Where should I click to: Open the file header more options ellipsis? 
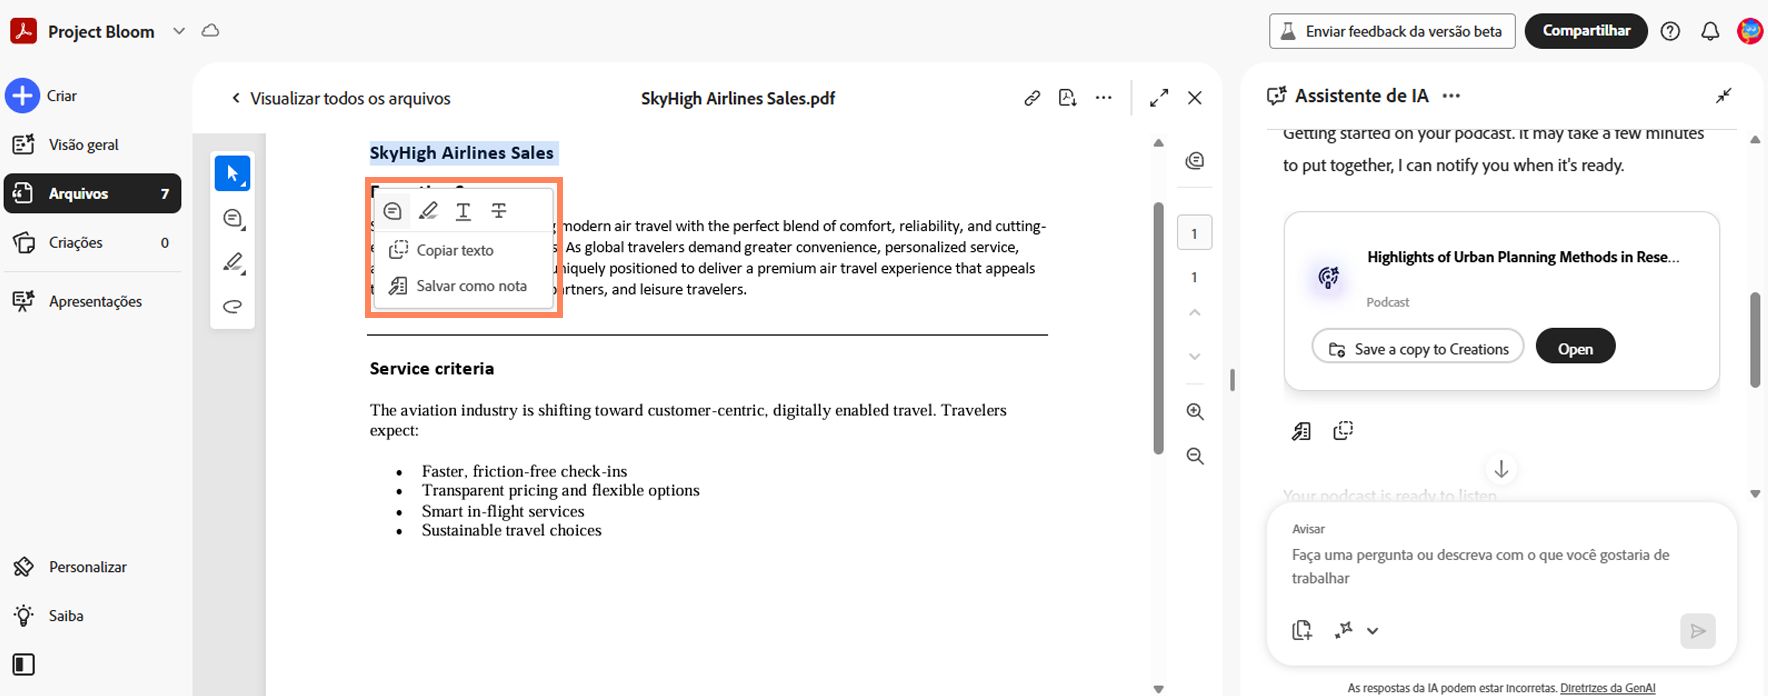(x=1103, y=98)
